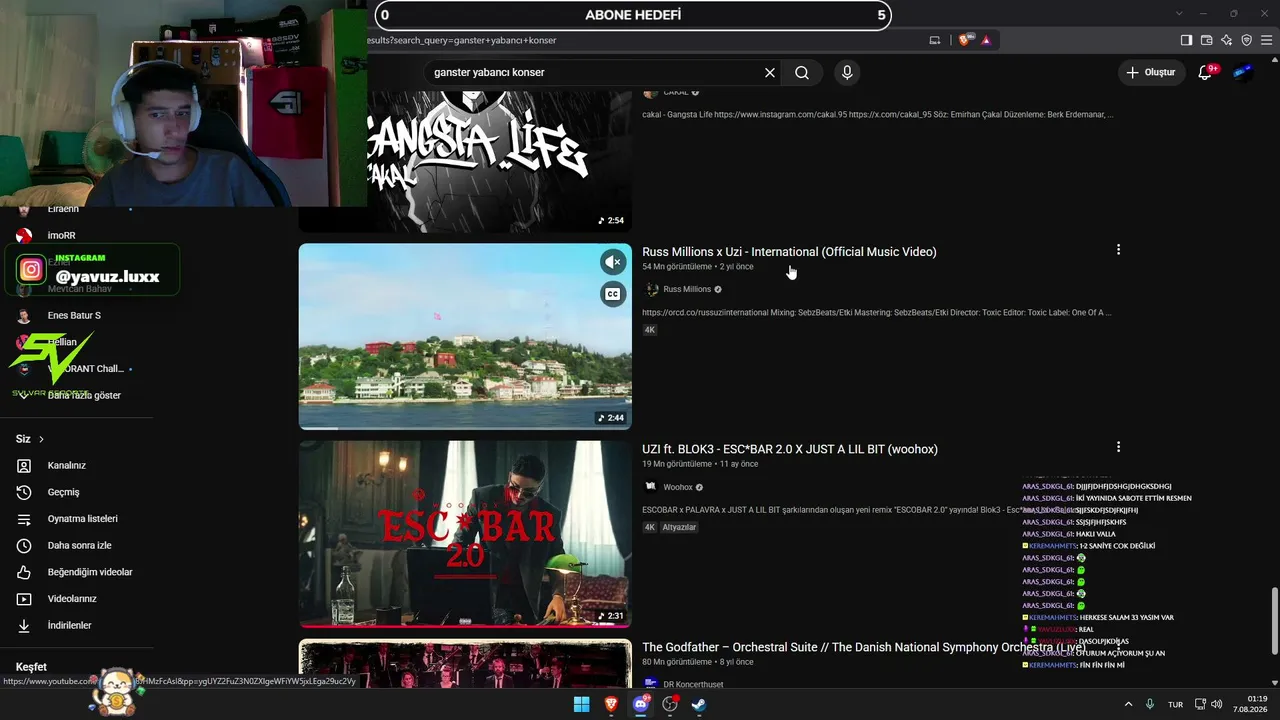Screen dimensions: 1280x720
Task: Open the YouTube account avatar menu
Action: [1243, 72]
